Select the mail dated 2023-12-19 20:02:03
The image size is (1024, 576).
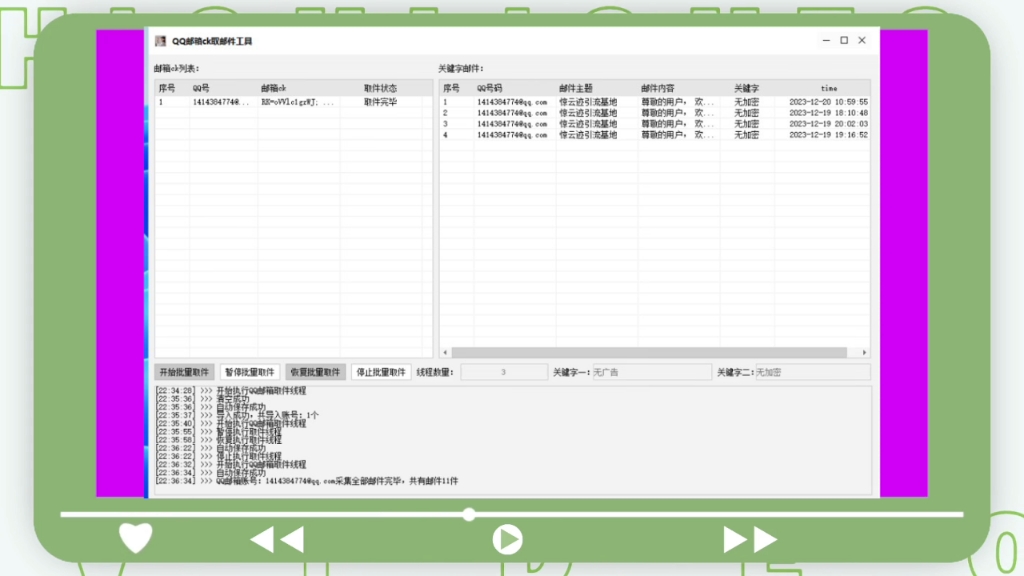(655, 124)
